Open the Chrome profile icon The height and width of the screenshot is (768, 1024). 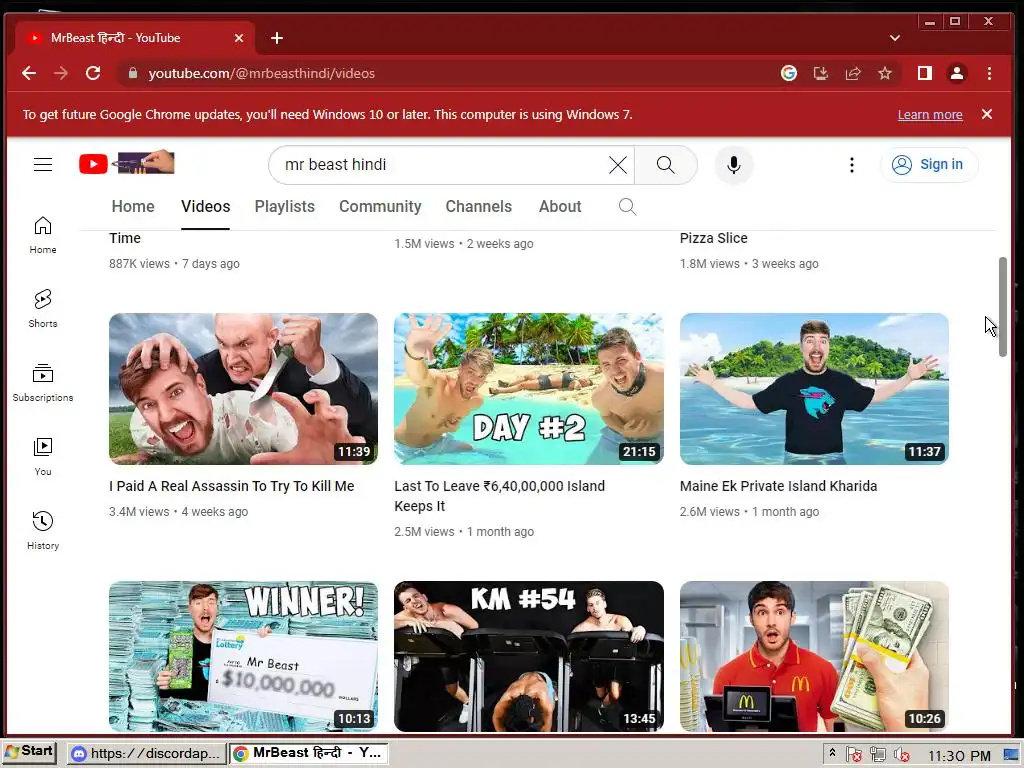tap(957, 73)
